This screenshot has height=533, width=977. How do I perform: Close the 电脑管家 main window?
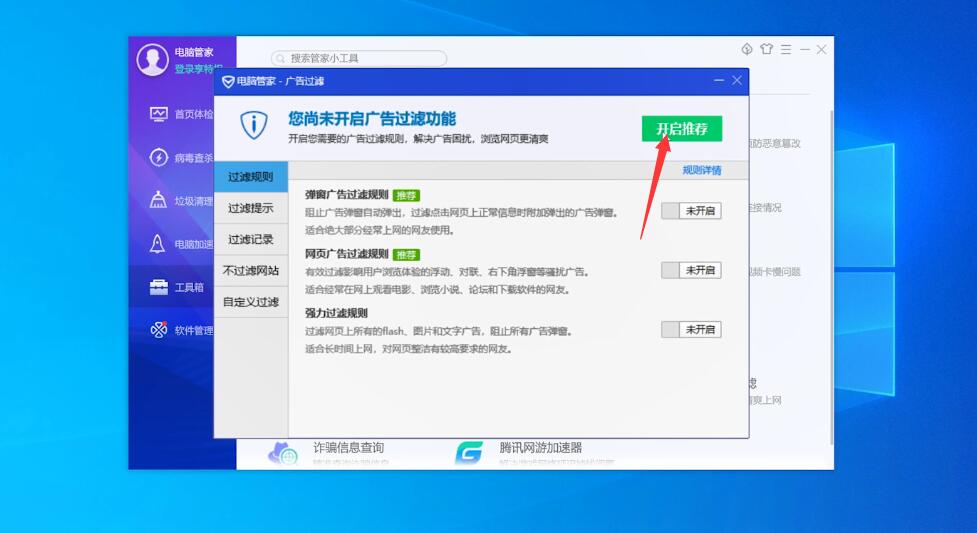tap(822, 49)
